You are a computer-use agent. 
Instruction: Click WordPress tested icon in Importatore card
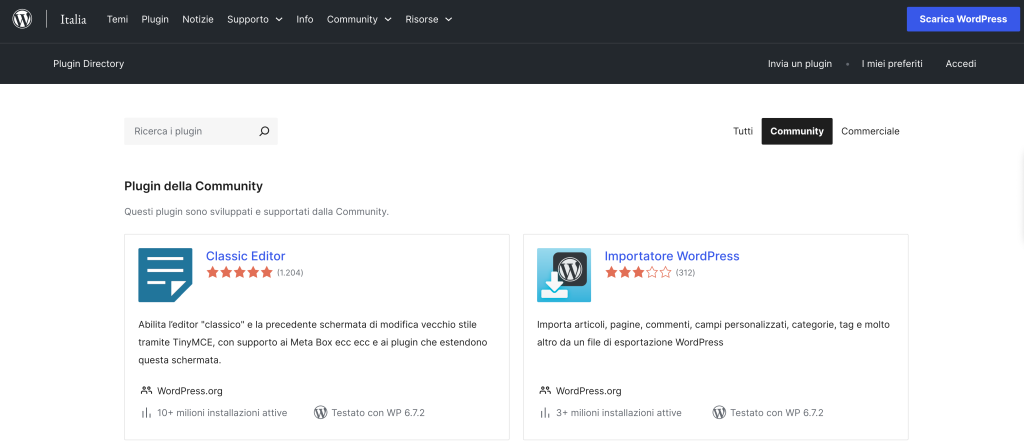(x=719, y=412)
